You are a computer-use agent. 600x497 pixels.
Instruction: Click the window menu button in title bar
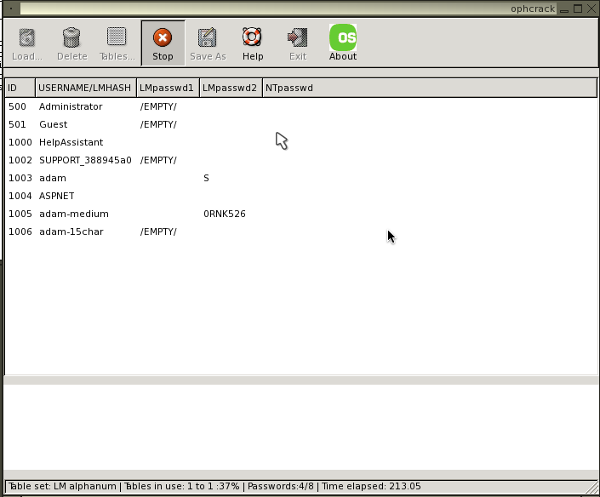pyautogui.click(x=9, y=8)
